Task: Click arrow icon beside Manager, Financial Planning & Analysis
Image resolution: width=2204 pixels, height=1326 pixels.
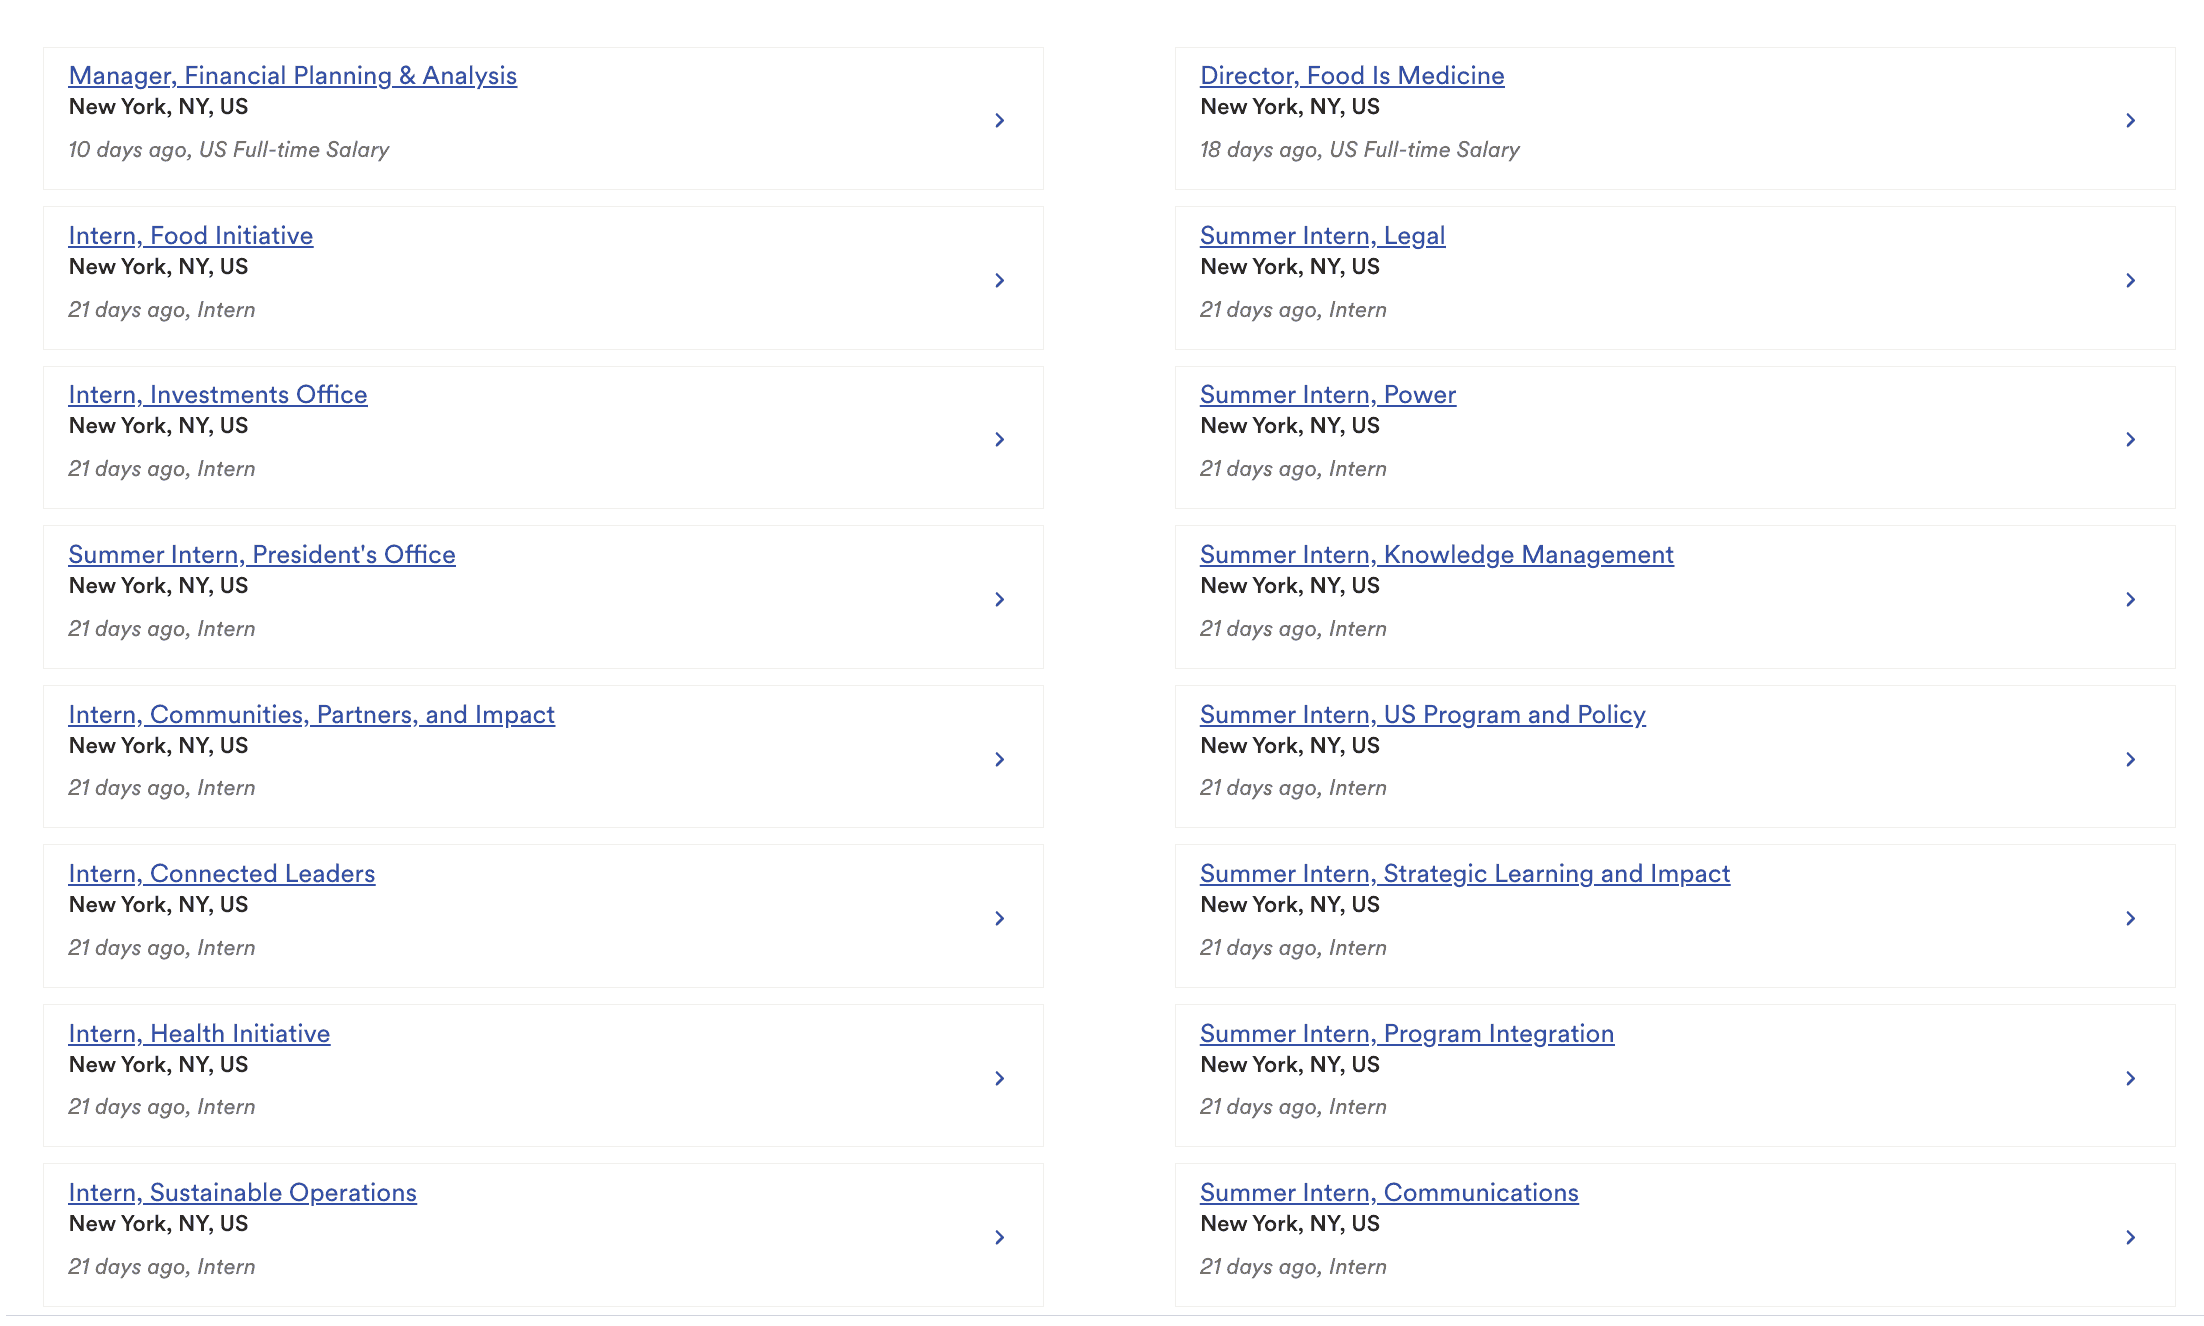Action: coord(999,121)
